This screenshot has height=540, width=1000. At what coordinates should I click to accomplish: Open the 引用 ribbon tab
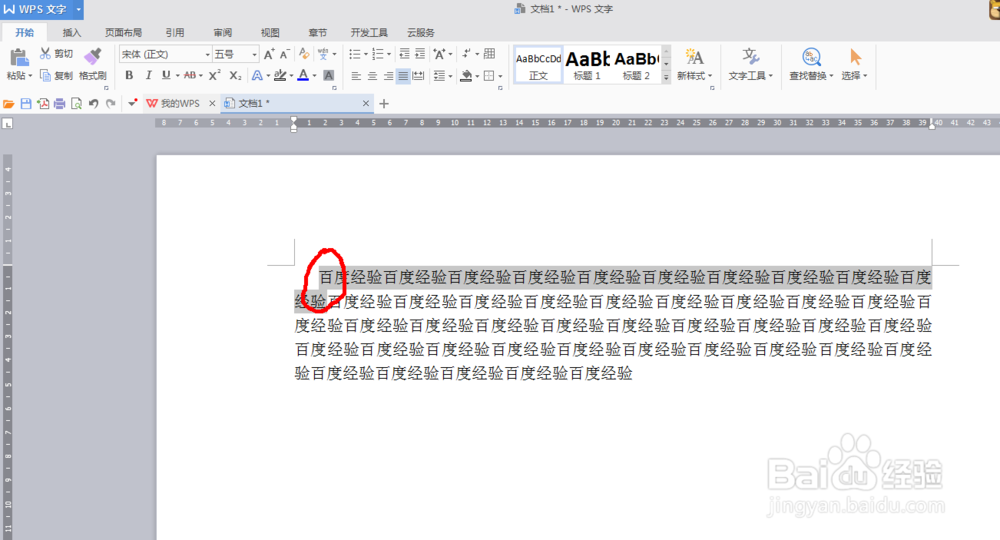coord(175,33)
